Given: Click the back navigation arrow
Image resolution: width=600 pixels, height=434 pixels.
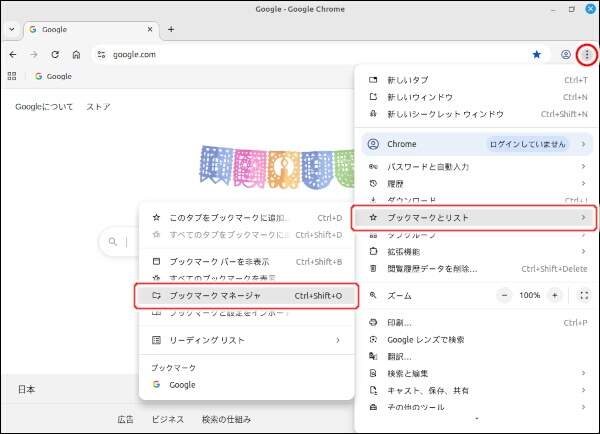Looking at the screenshot, I should pyautogui.click(x=13, y=55).
